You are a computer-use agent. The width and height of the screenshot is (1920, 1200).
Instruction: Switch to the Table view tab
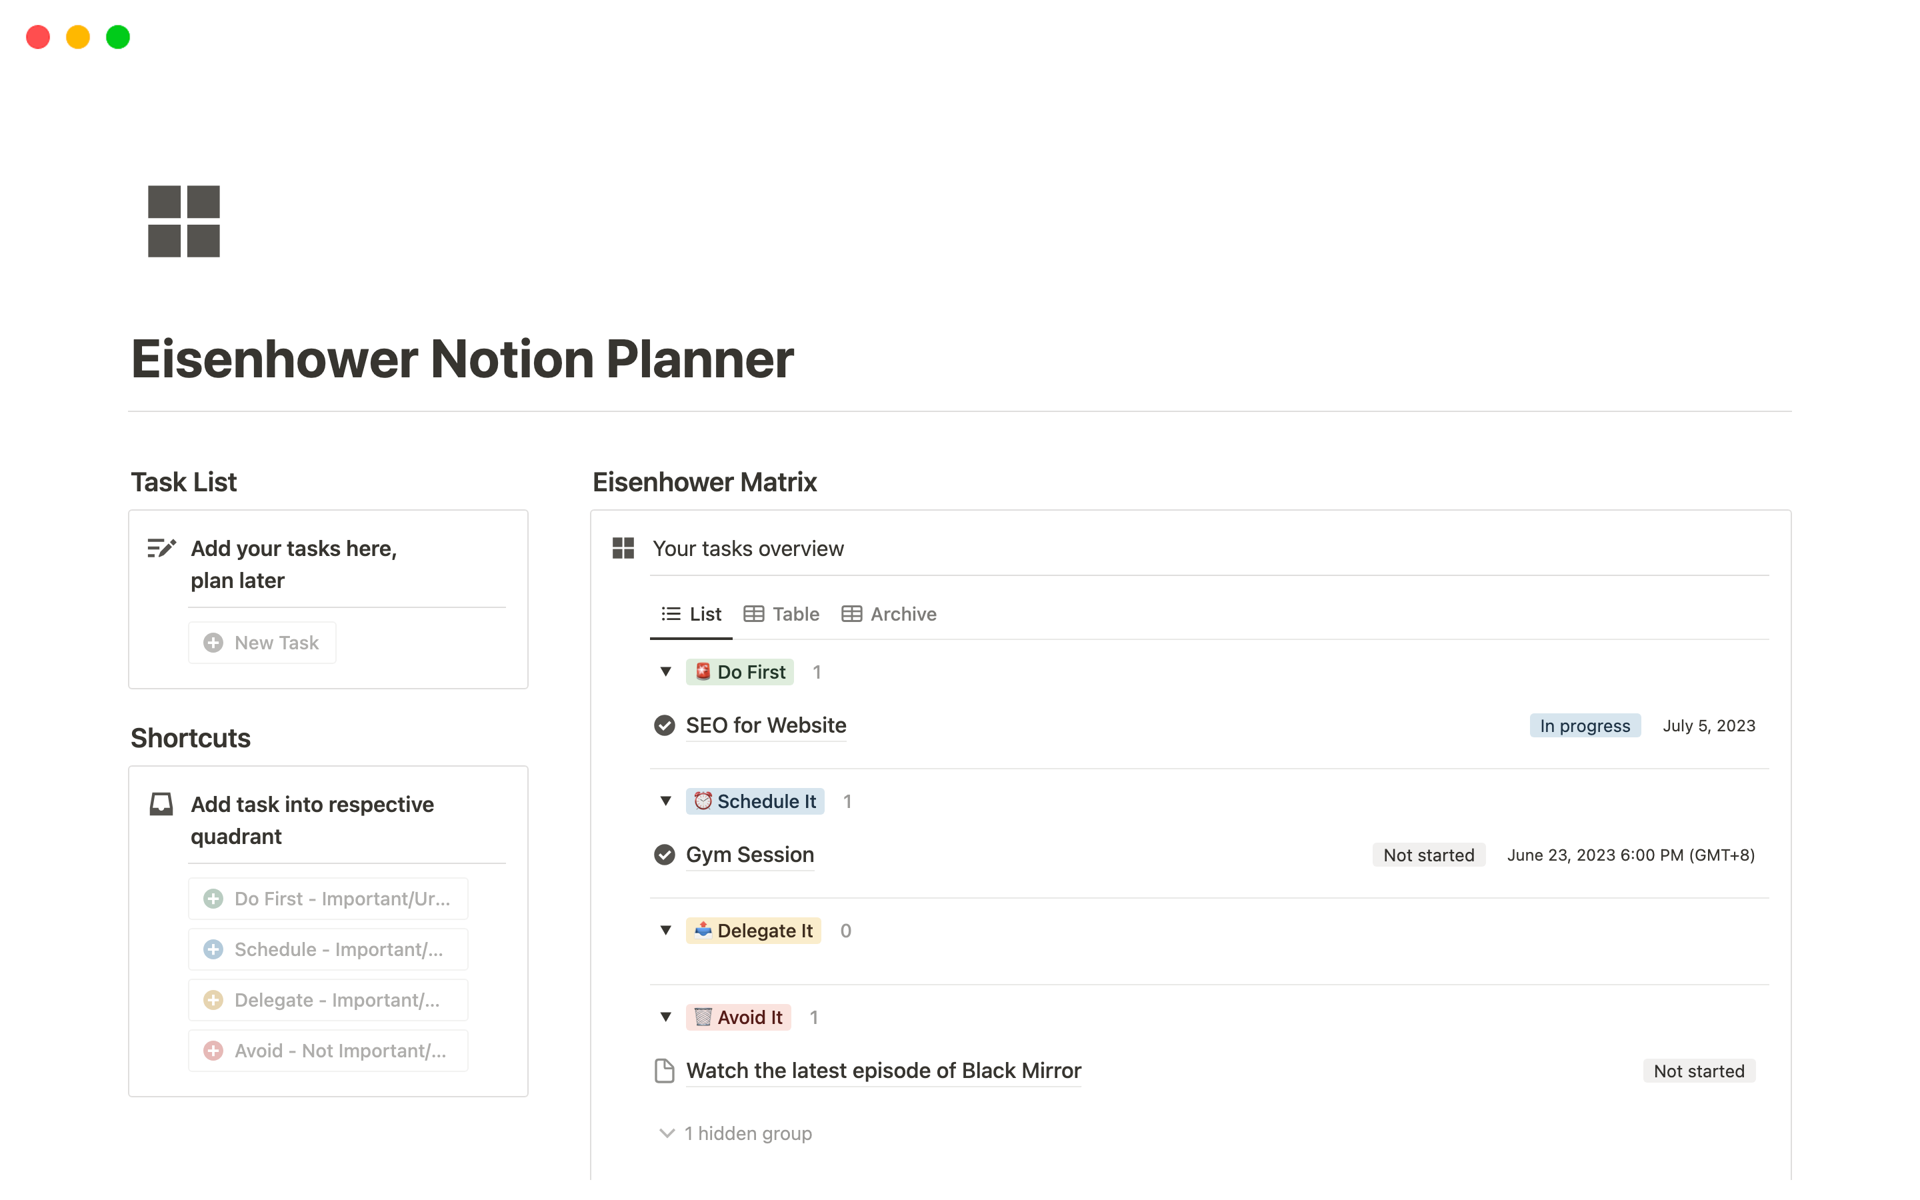click(x=781, y=614)
